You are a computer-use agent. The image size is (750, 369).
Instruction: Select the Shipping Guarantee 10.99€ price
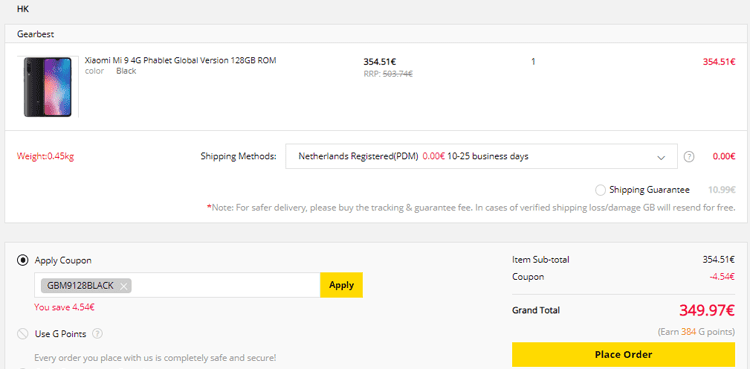(x=722, y=190)
